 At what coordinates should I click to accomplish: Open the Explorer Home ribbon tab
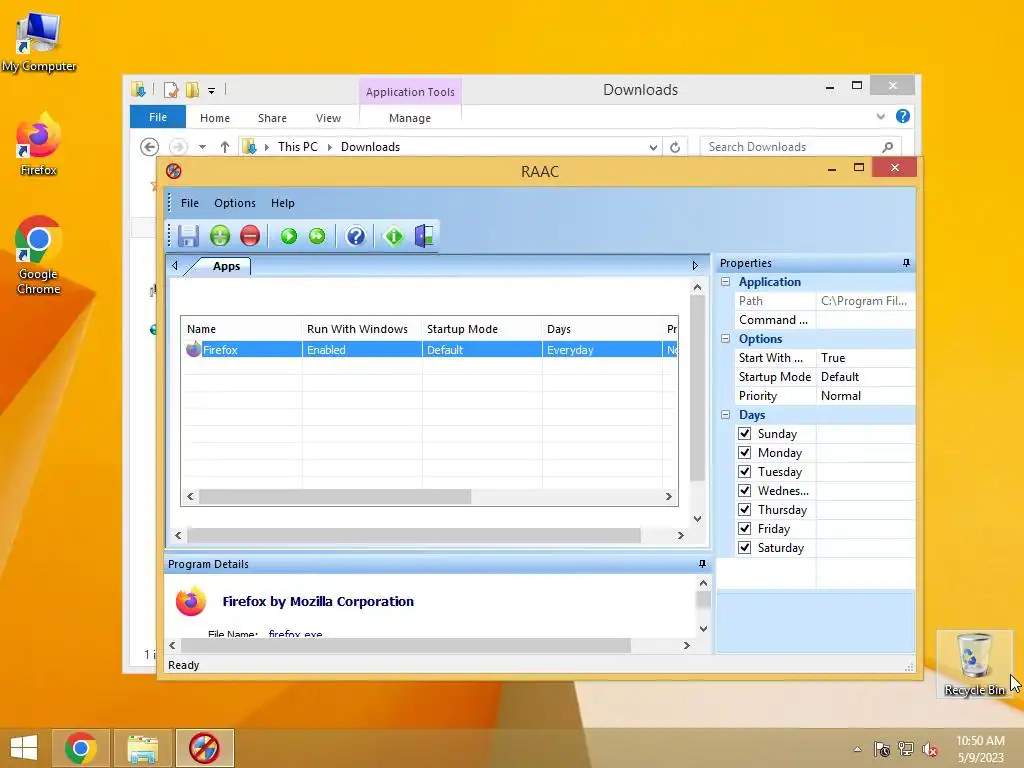(x=215, y=118)
